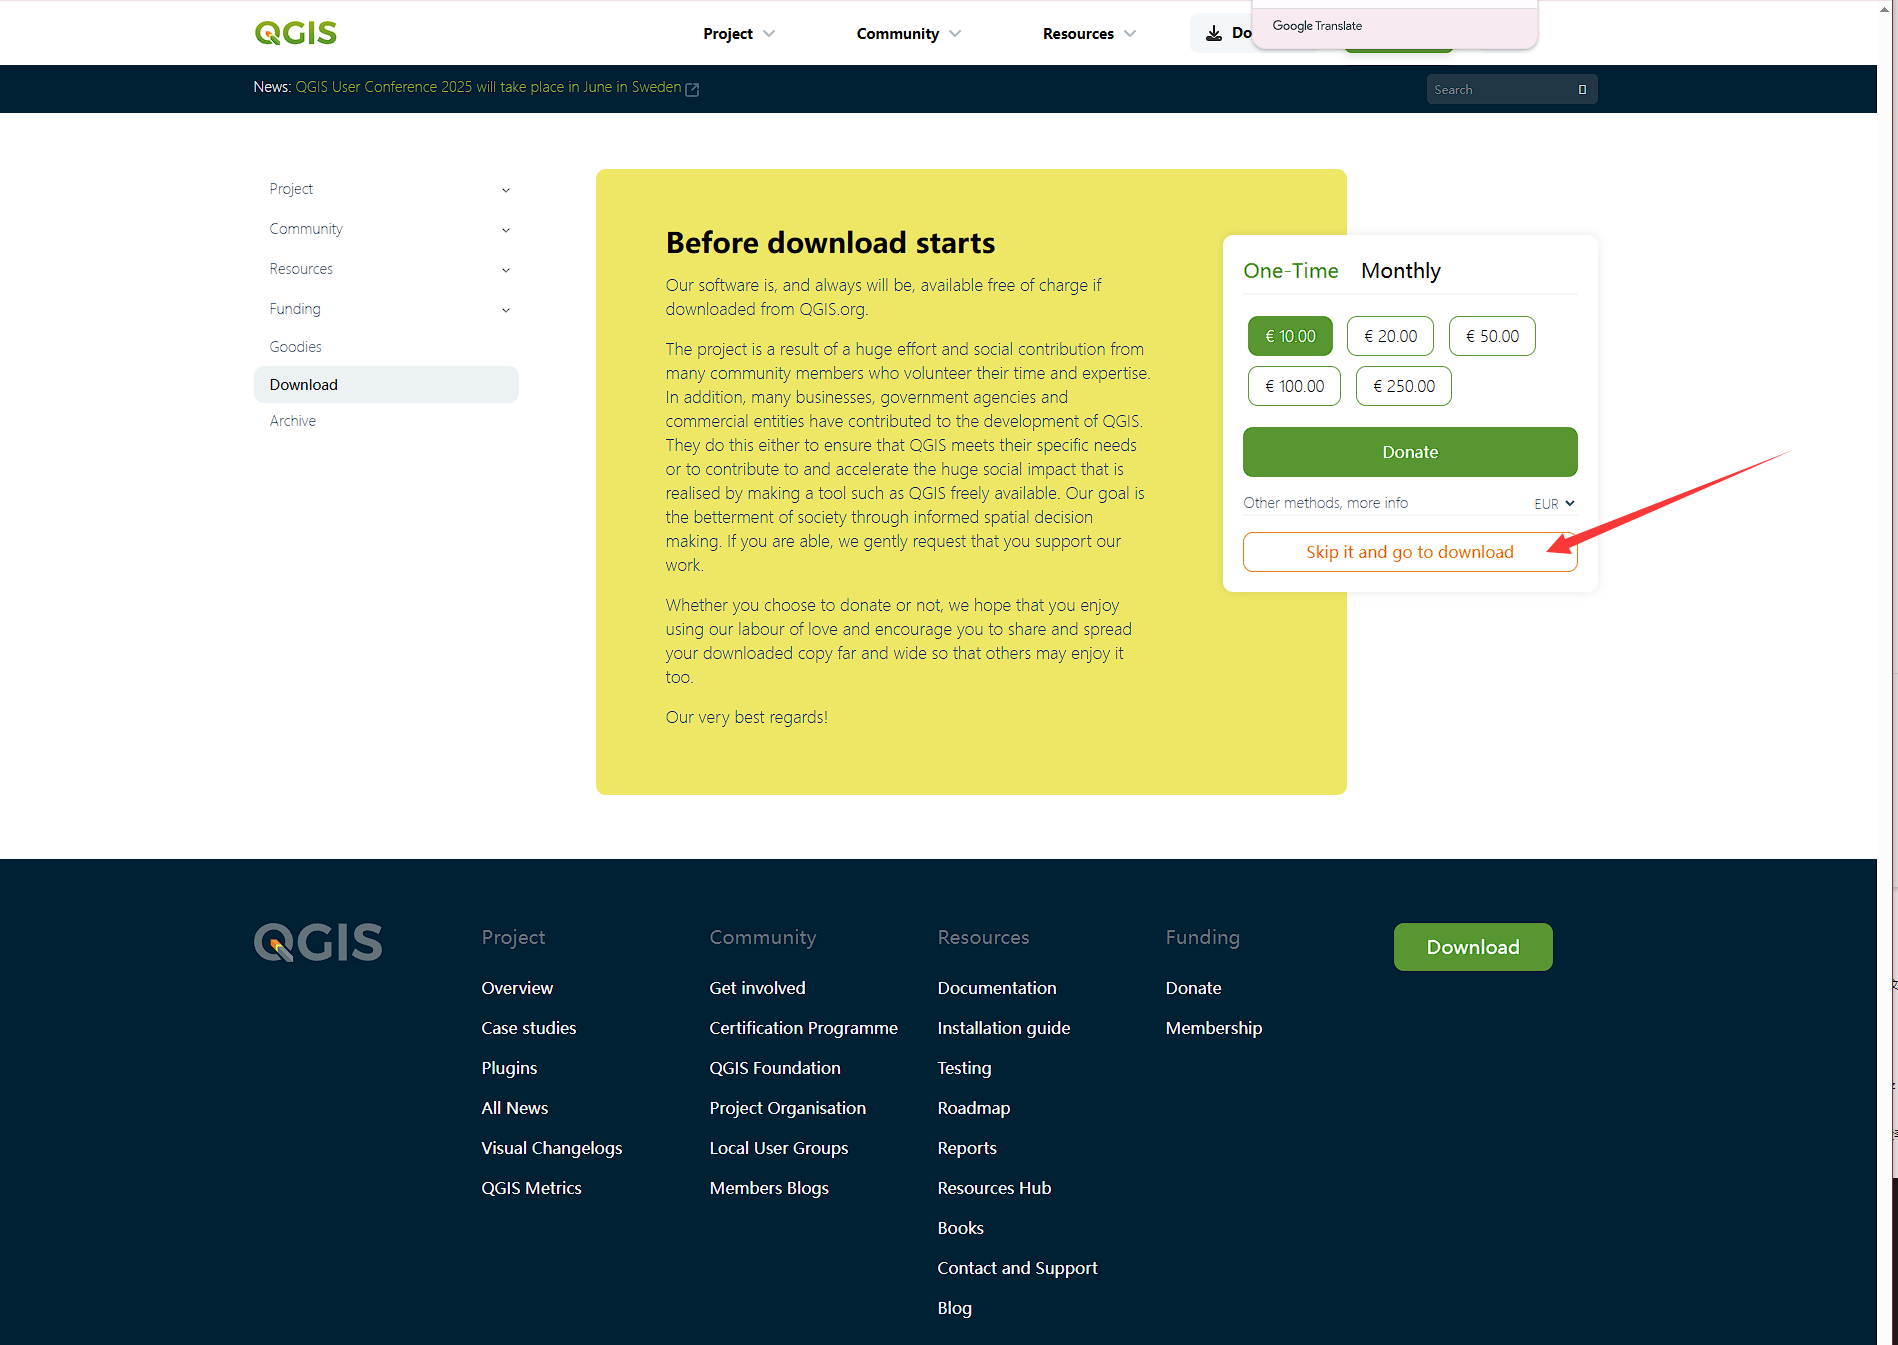Click Skip it and go to download

[1409, 552]
